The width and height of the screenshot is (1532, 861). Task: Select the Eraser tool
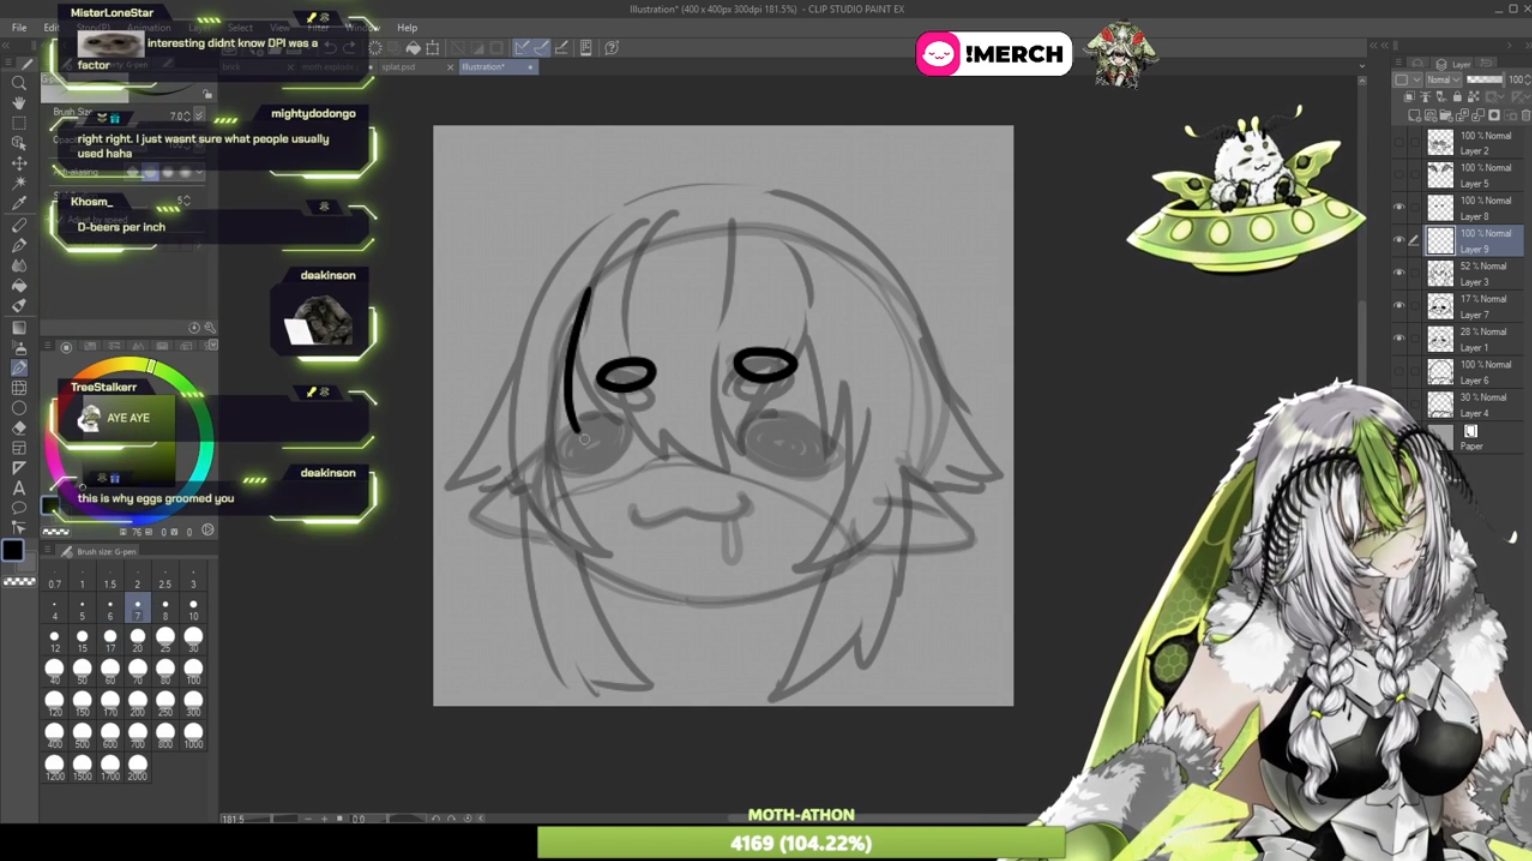tap(19, 428)
